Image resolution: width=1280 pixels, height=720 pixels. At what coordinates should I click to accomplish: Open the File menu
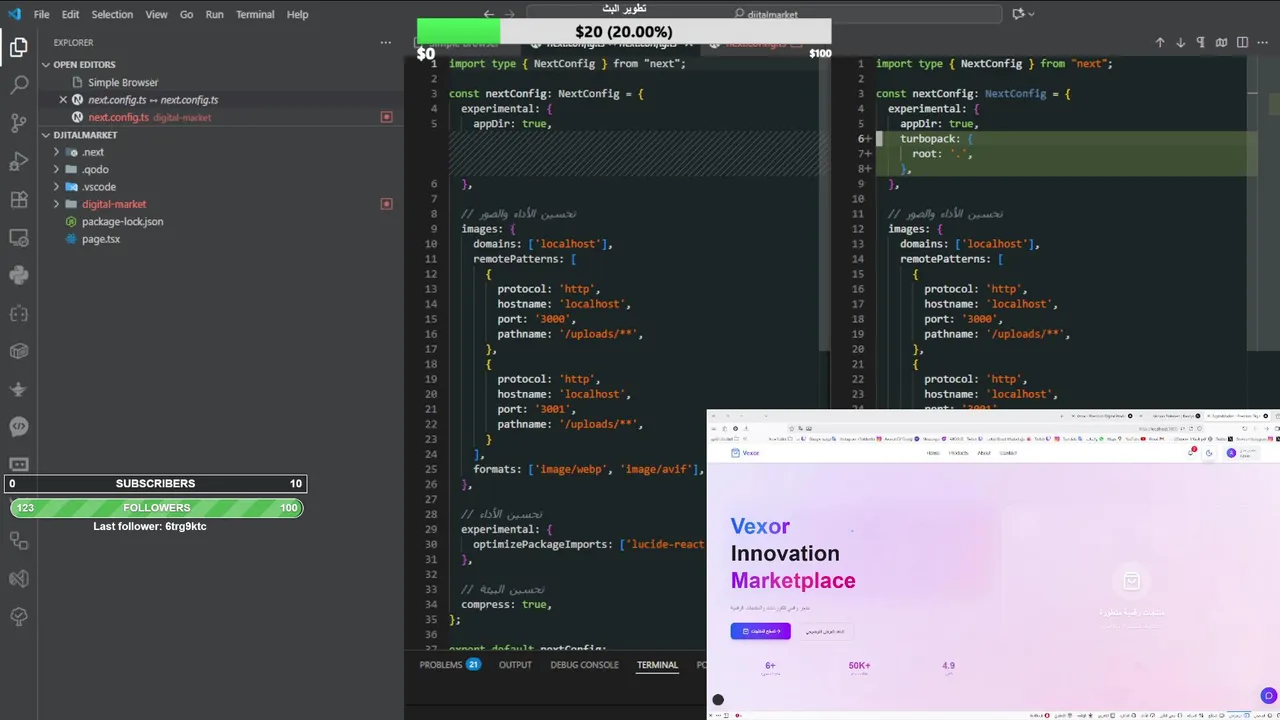tap(41, 14)
